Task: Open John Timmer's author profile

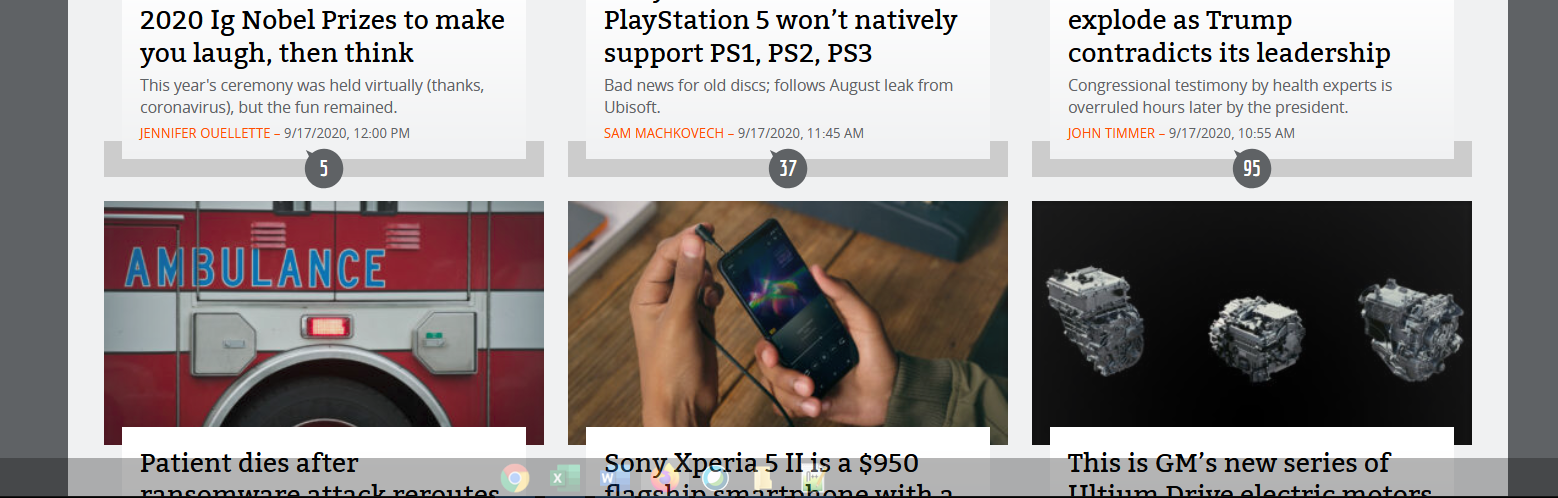Action: 1112,133
